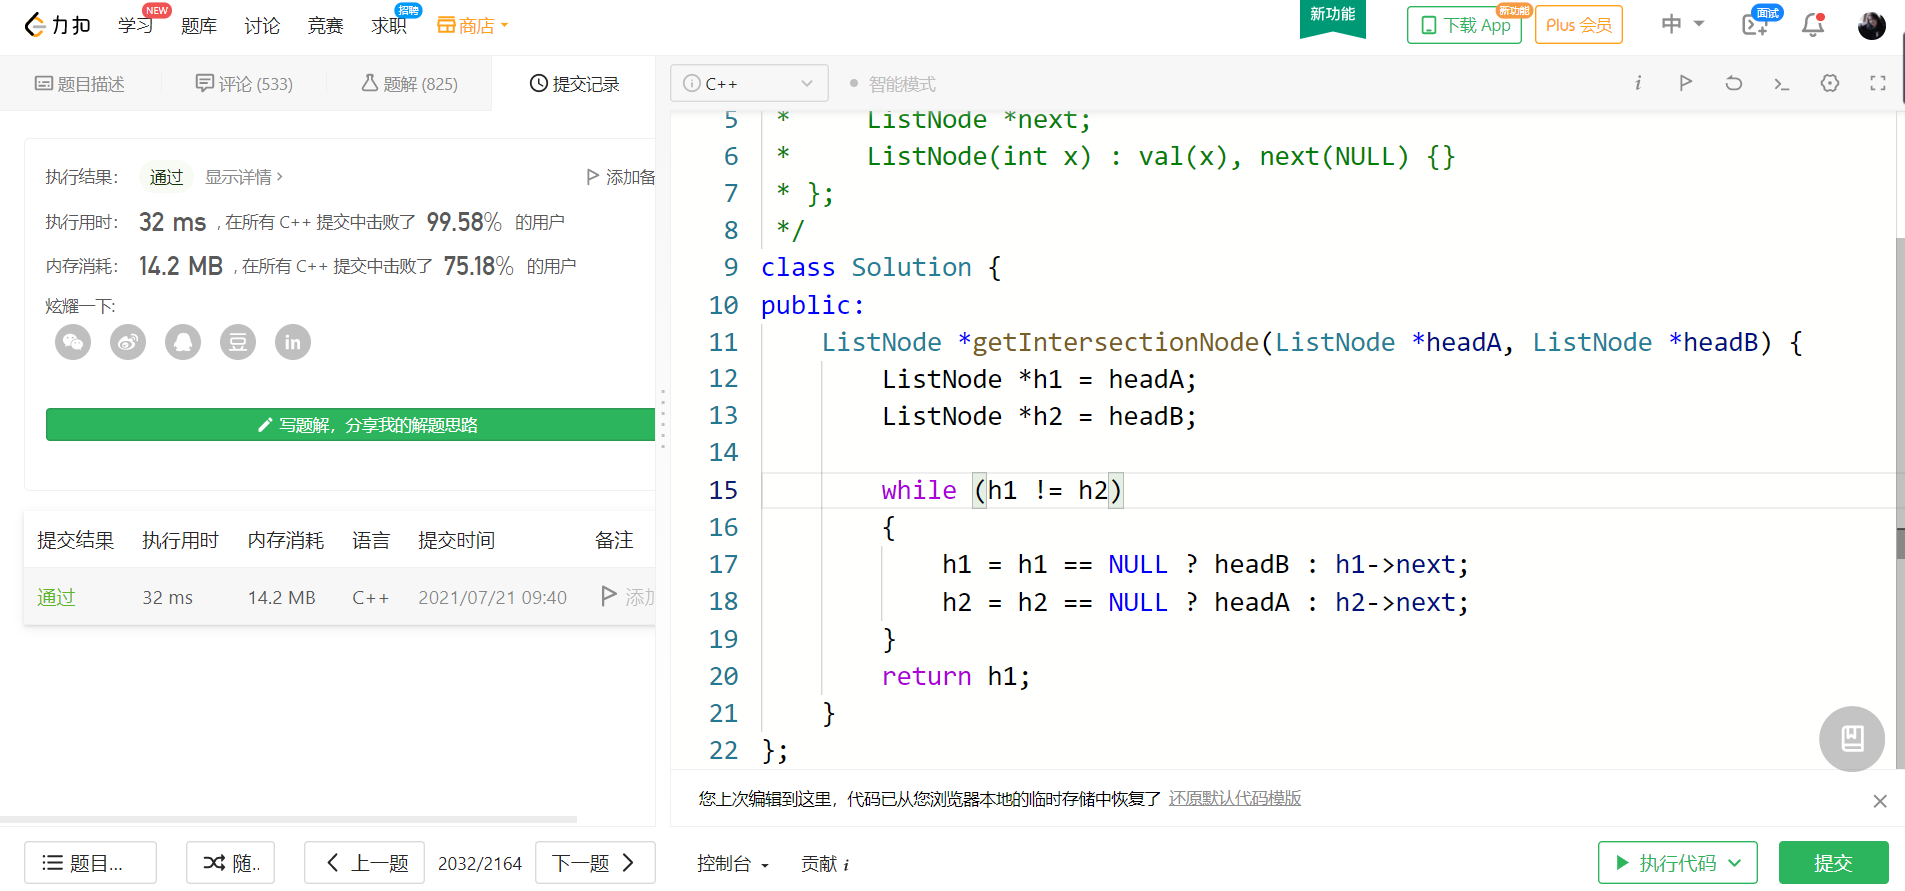Go to 下一题 next problem

595,862
